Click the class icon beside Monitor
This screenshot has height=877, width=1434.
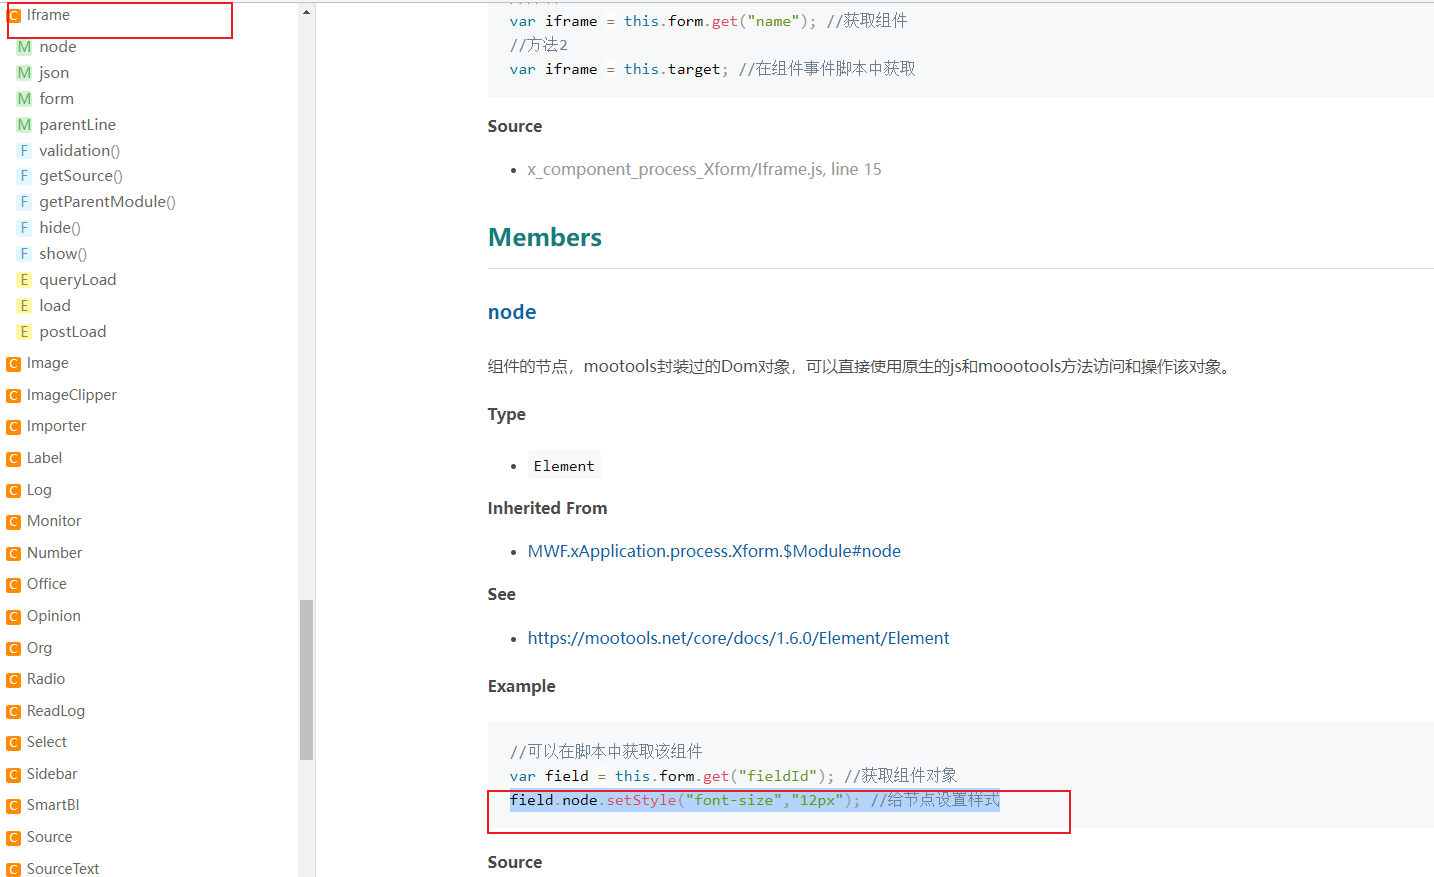pos(14,522)
